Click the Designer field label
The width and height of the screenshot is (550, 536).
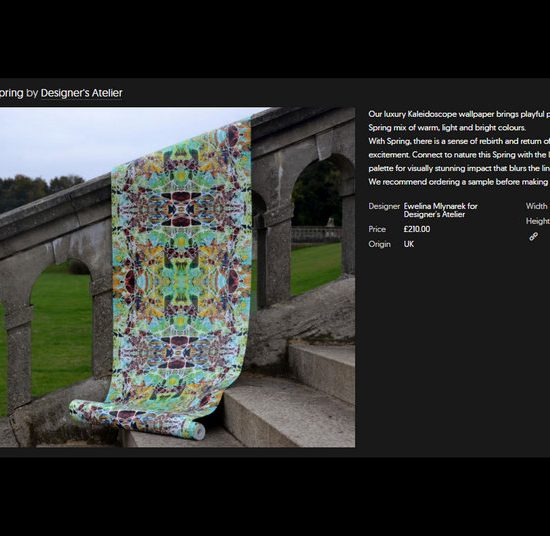pos(384,206)
